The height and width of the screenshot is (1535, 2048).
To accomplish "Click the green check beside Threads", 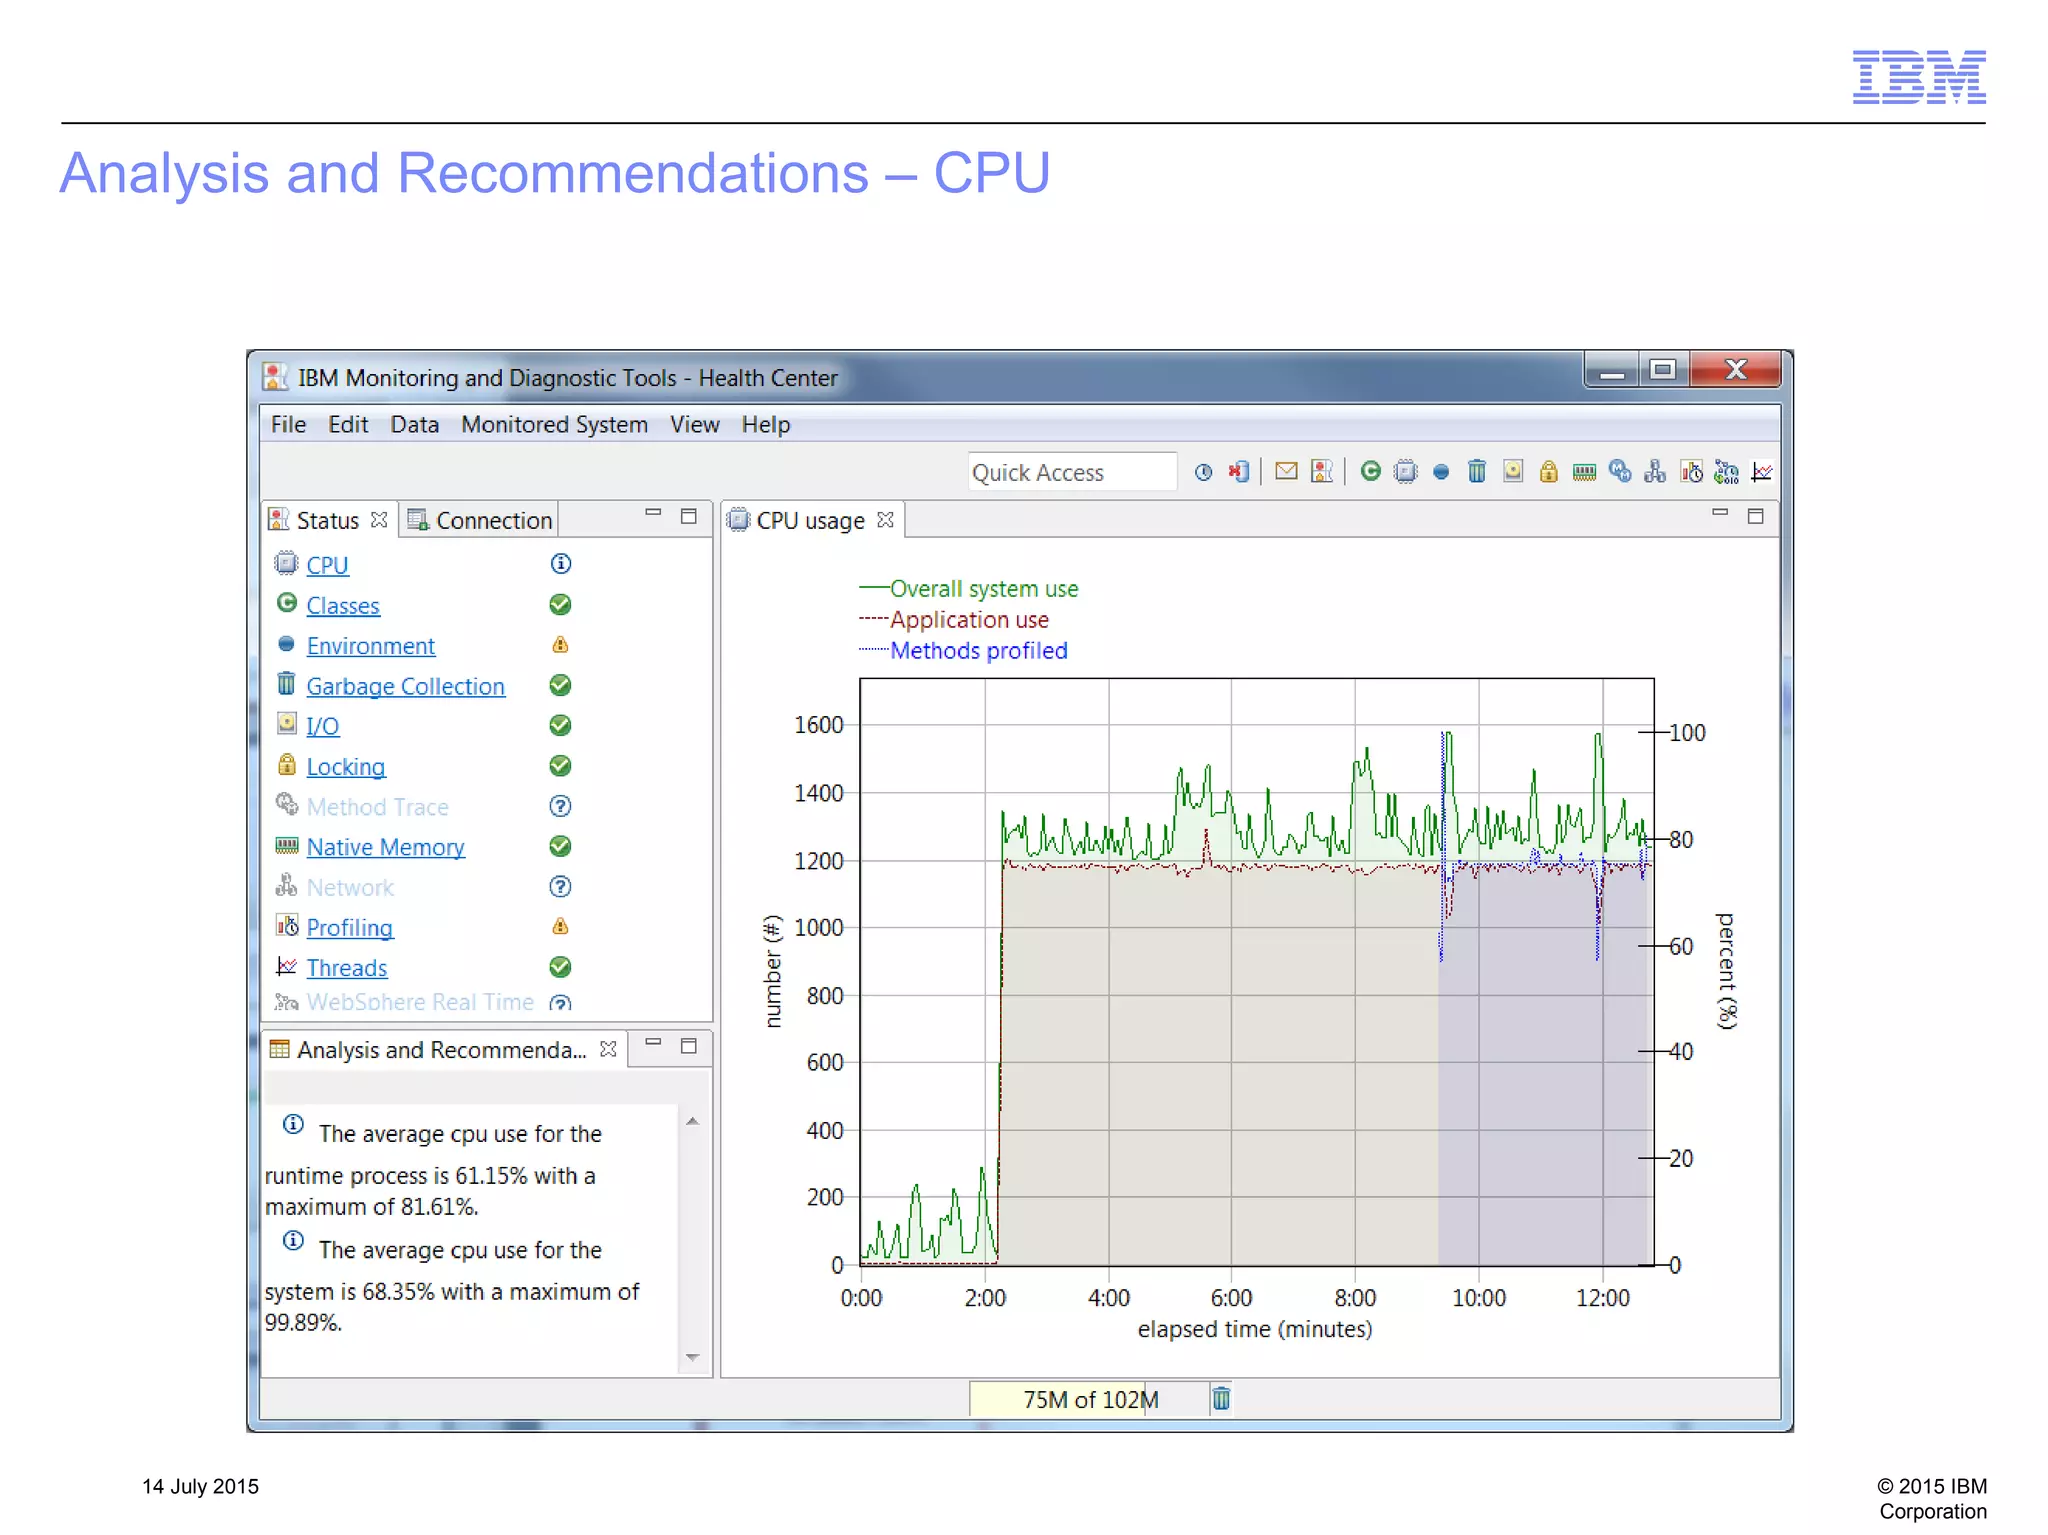I will click(x=561, y=967).
